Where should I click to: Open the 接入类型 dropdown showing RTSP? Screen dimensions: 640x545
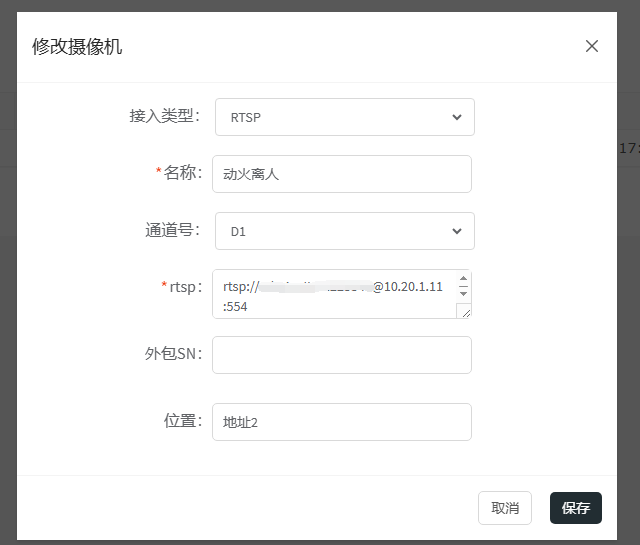(344, 117)
